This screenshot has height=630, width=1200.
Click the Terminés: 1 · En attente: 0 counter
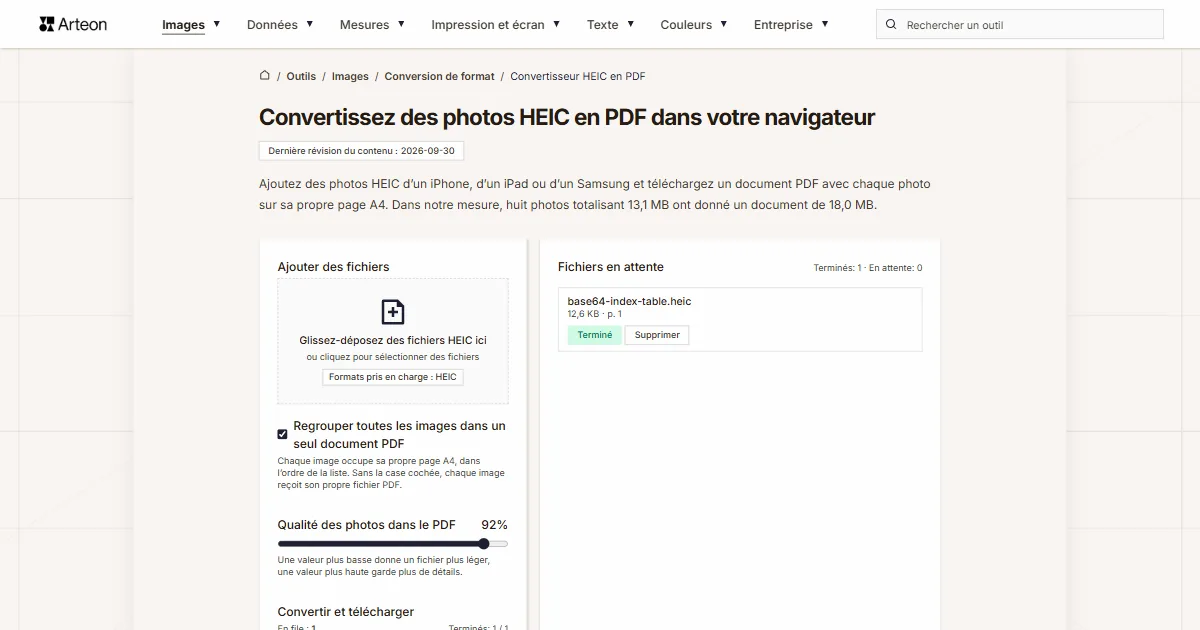868,268
